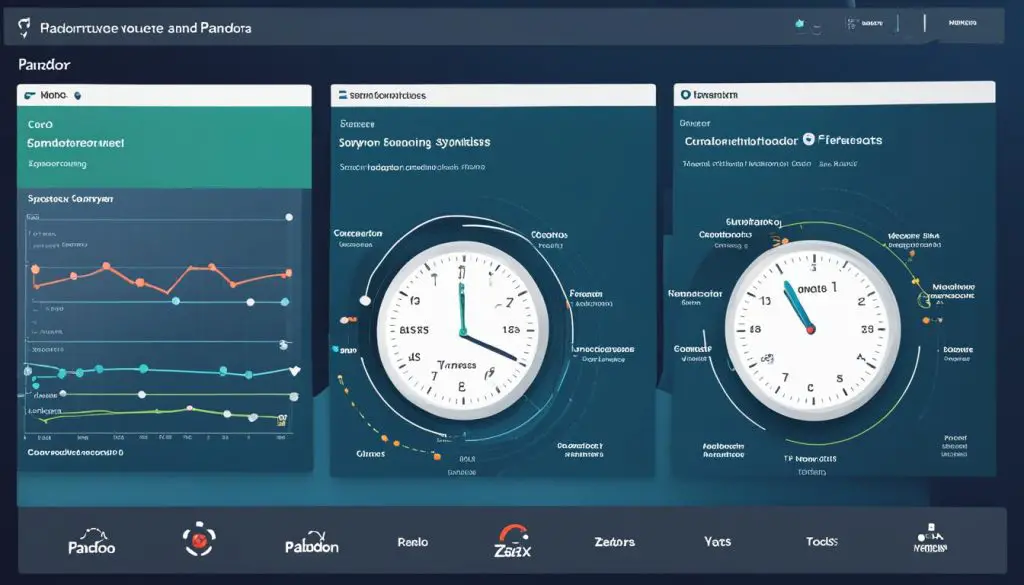Enable the Fferesats status toggle
The image size is (1024, 585).
(x=808, y=140)
